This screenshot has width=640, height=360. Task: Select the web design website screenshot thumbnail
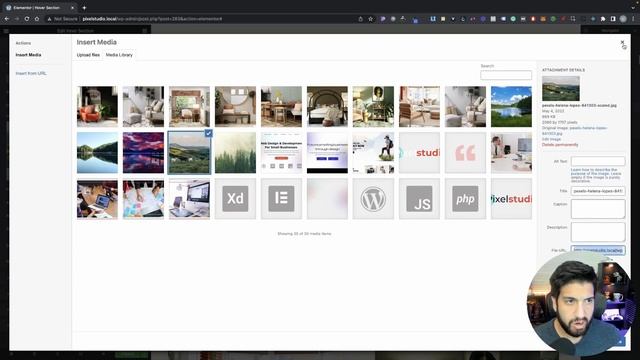pos(281,153)
